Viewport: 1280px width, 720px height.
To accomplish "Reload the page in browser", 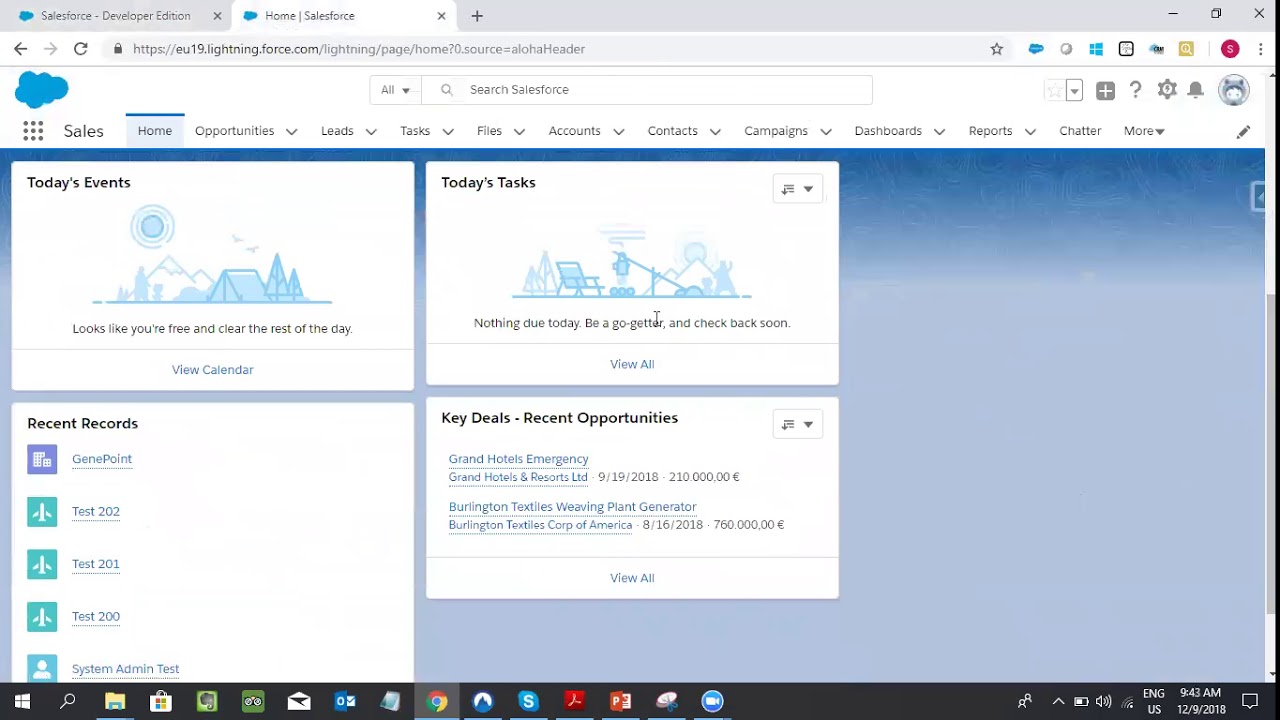I will (x=81, y=49).
